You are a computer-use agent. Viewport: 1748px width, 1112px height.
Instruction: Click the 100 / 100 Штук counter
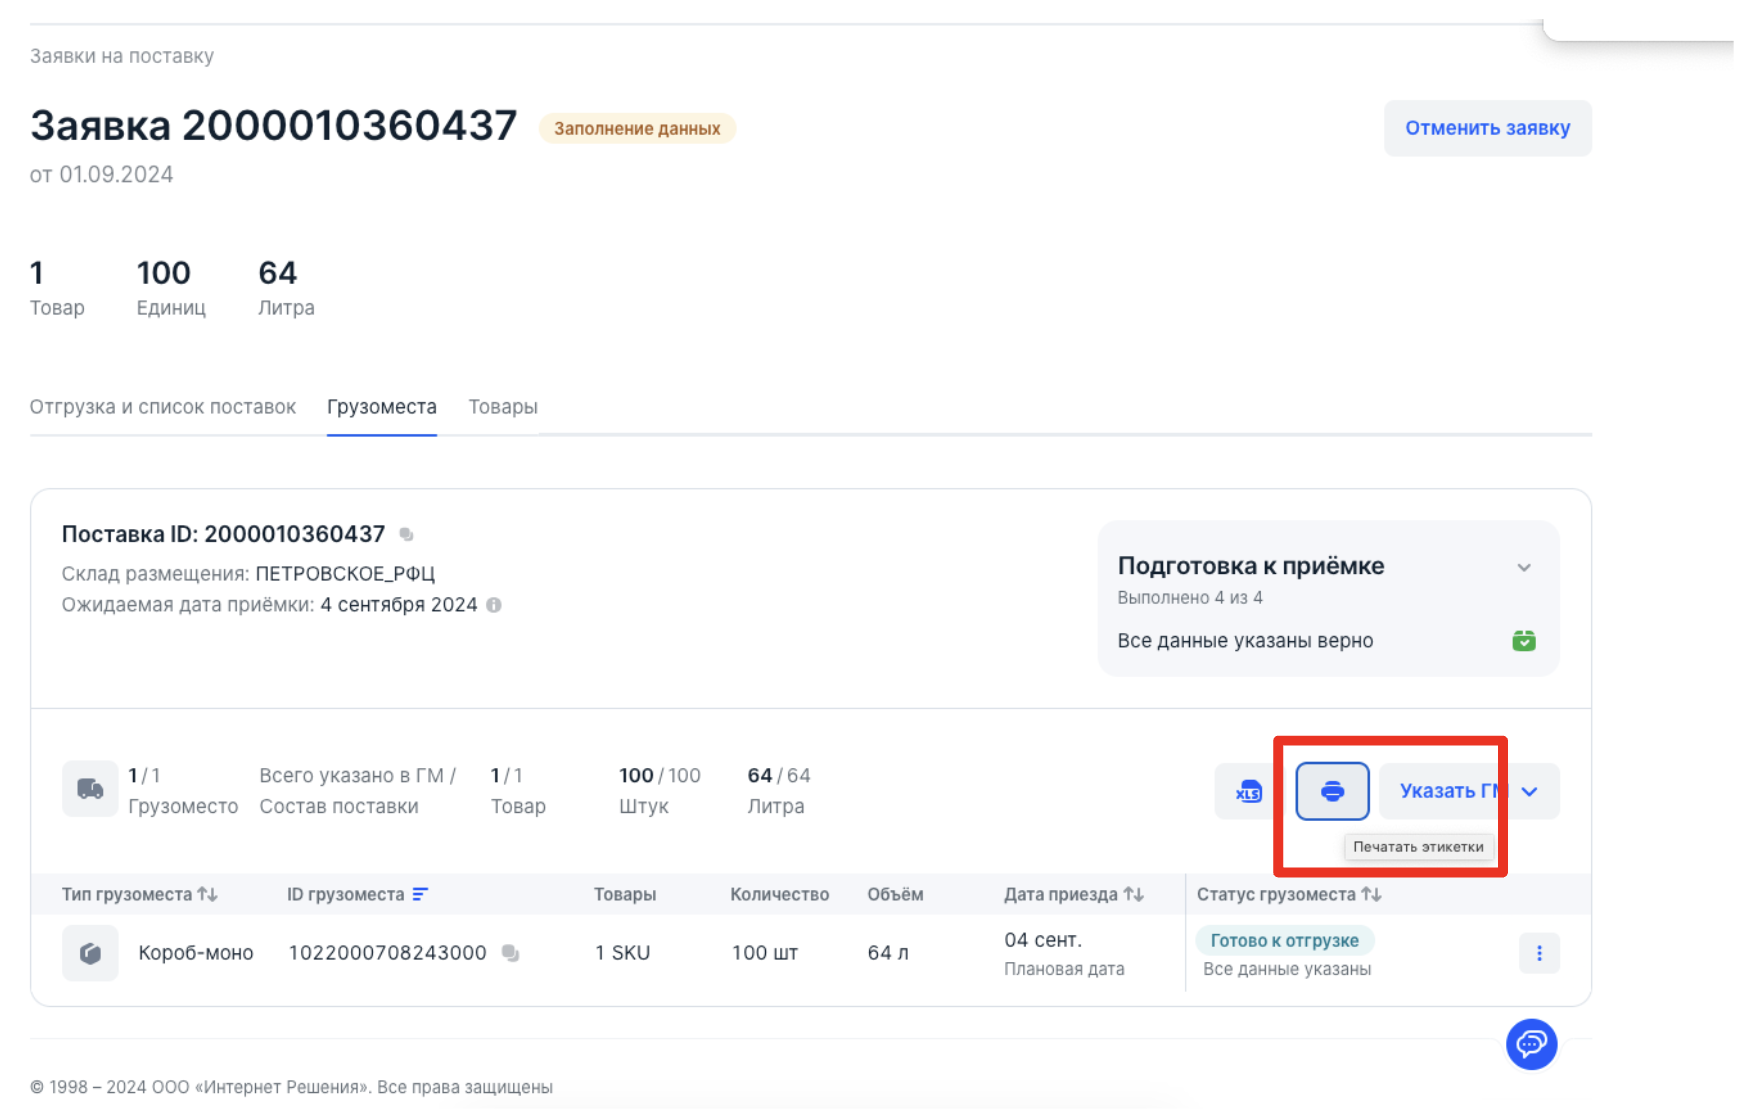660,791
